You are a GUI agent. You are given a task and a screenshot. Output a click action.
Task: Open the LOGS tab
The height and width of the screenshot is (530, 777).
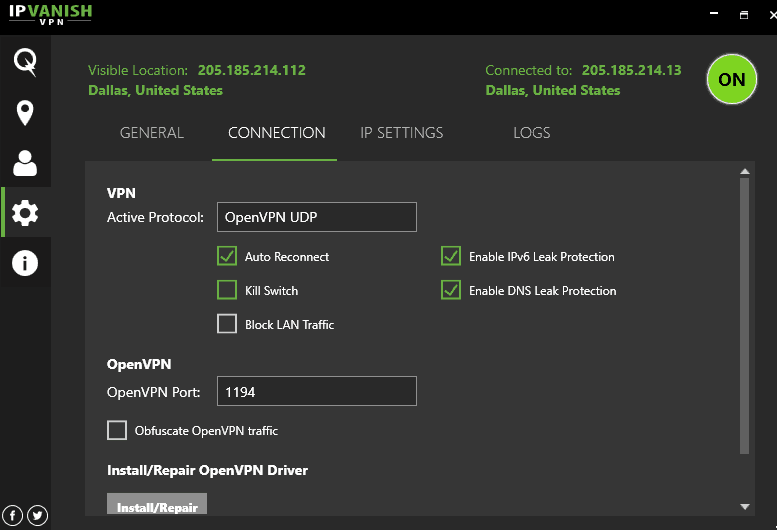532,133
